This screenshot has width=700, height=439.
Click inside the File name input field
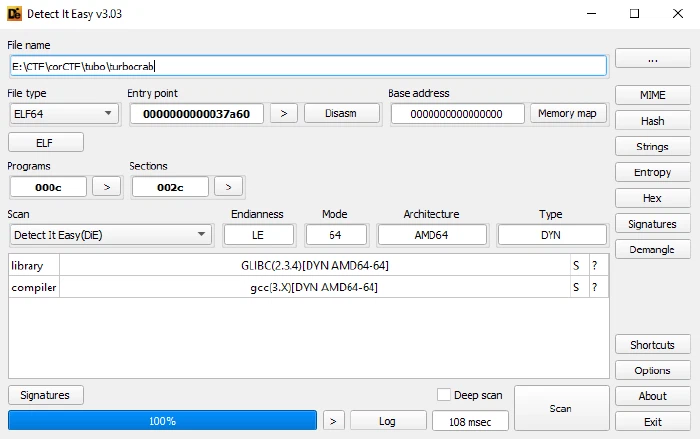308,66
